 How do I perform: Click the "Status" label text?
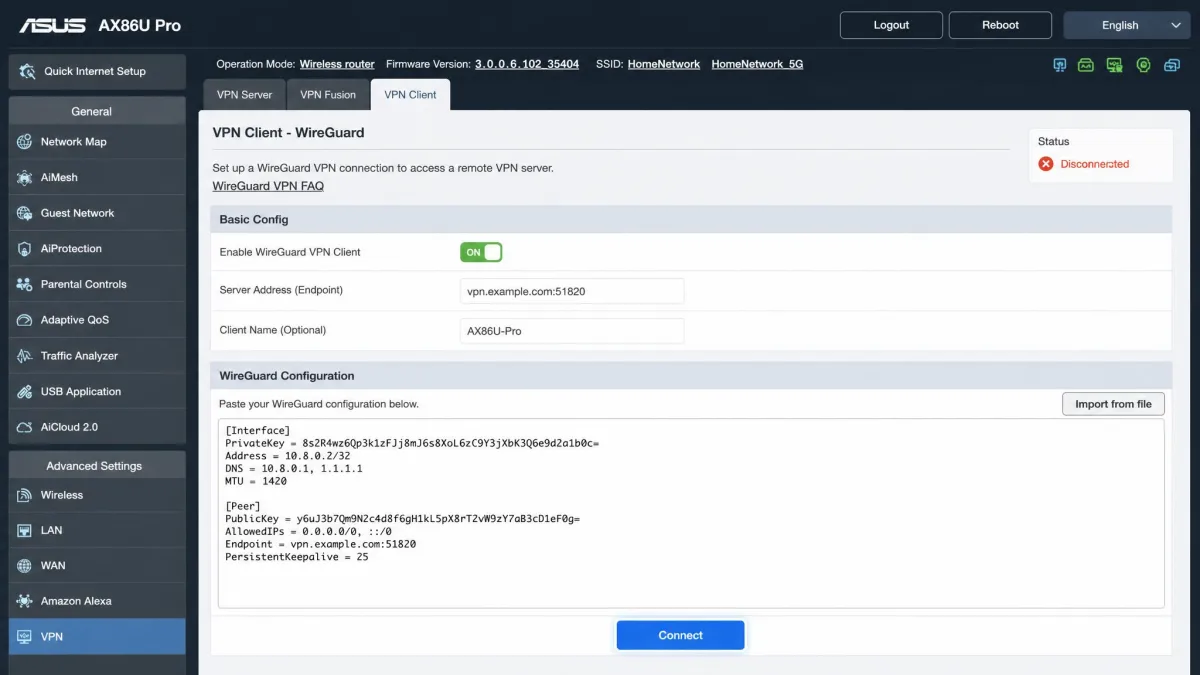click(x=1053, y=142)
